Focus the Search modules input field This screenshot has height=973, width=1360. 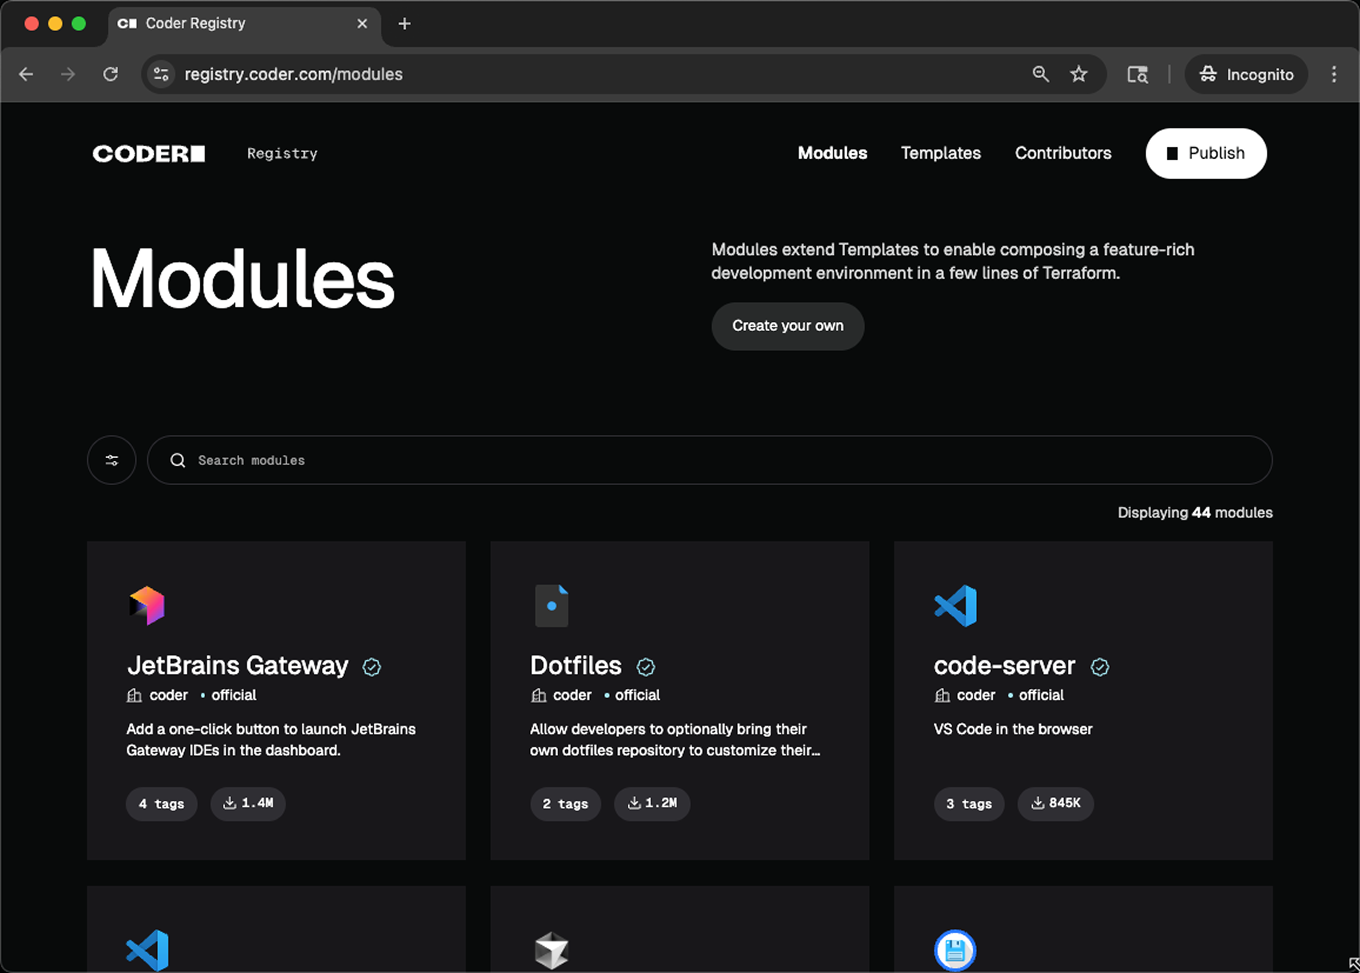click(x=710, y=460)
